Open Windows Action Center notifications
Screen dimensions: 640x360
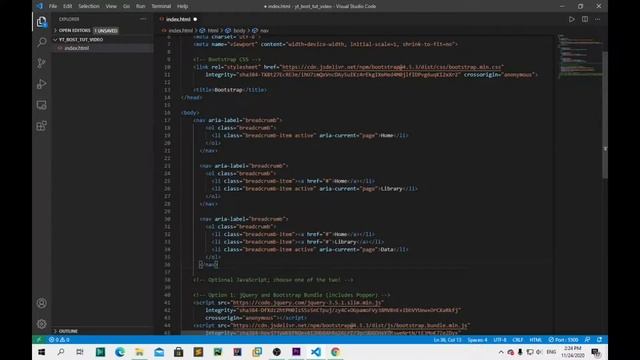pos(596,352)
